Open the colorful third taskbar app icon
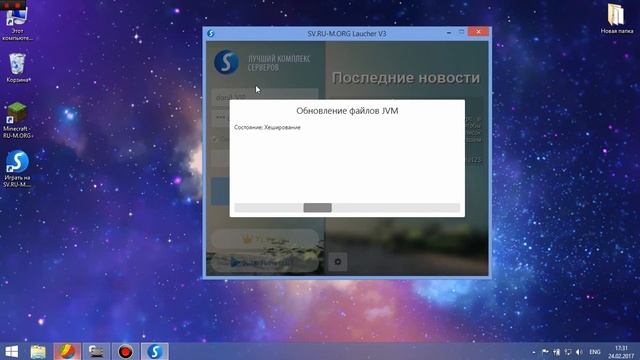The width and height of the screenshot is (640, 360). pos(67,351)
